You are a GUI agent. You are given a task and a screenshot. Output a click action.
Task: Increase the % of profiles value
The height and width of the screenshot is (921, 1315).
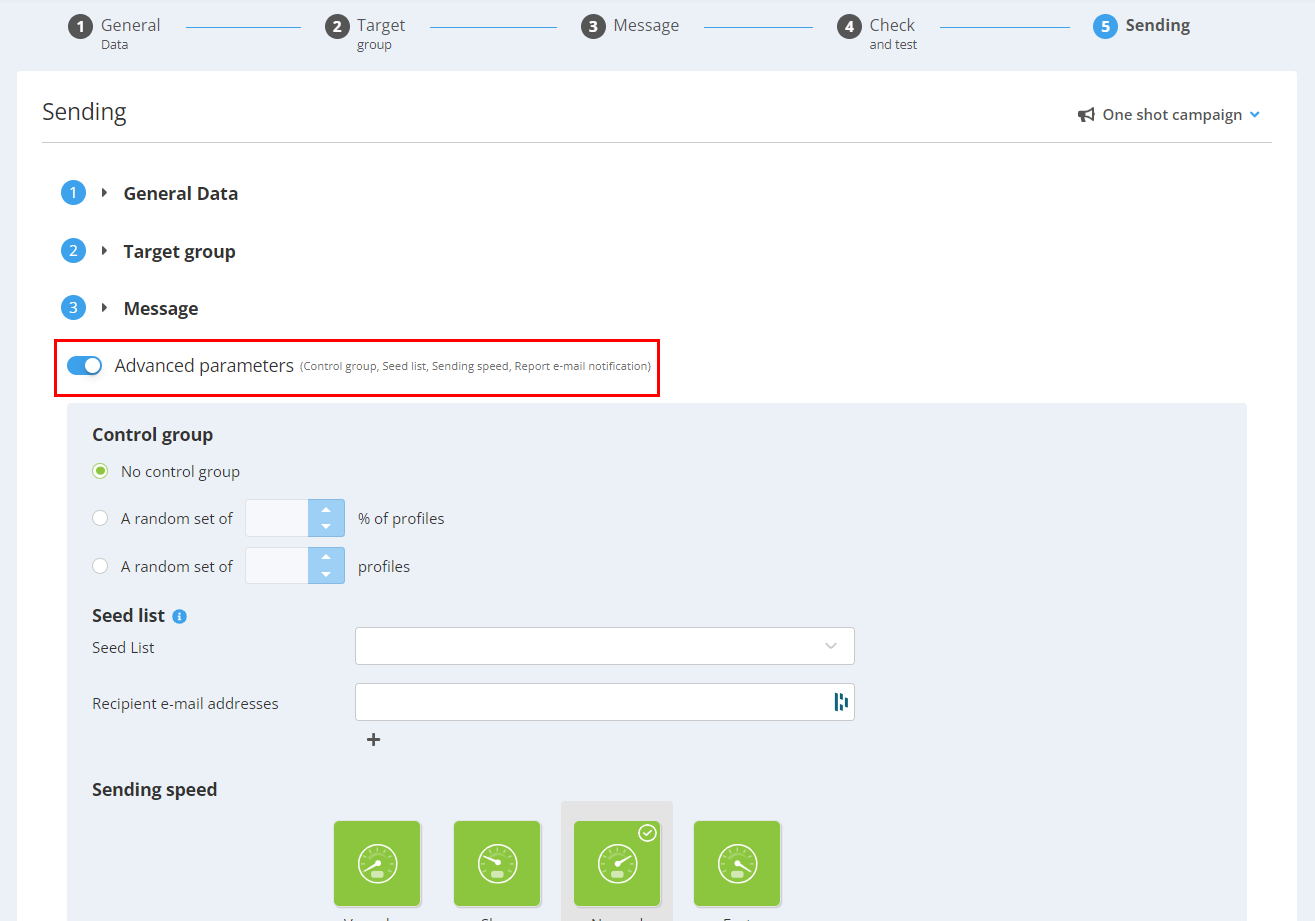point(326,510)
